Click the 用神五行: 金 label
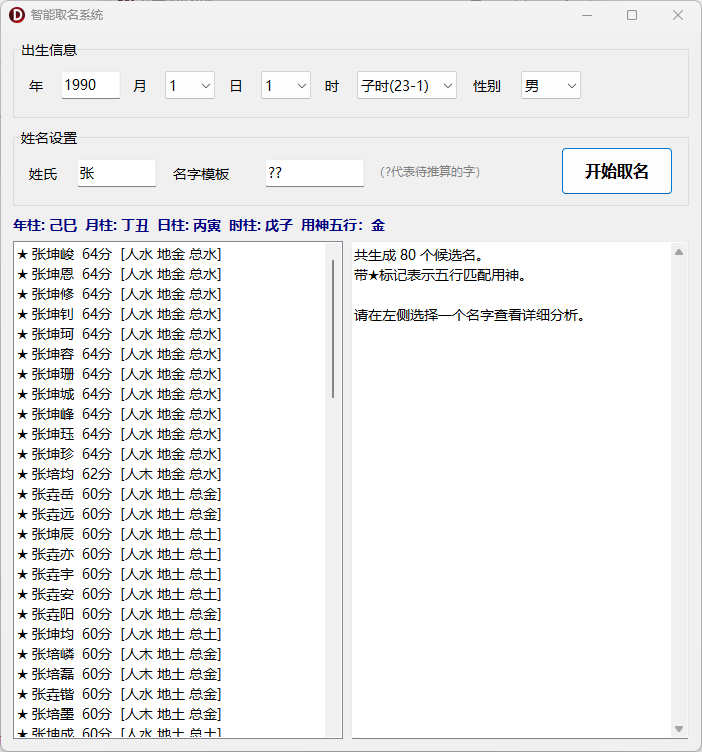702x752 pixels. click(x=343, y=225)
